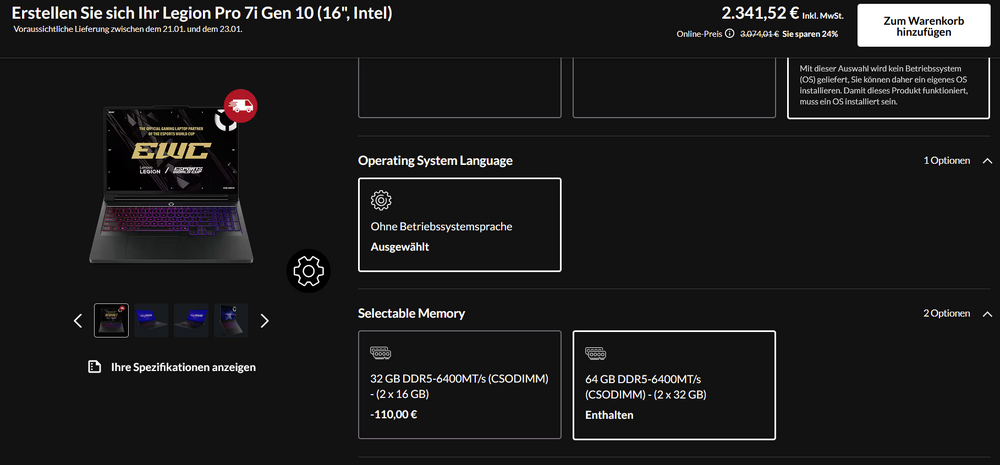
Task: Click the round gear customization icon
Action: click(x=308, y=270)
